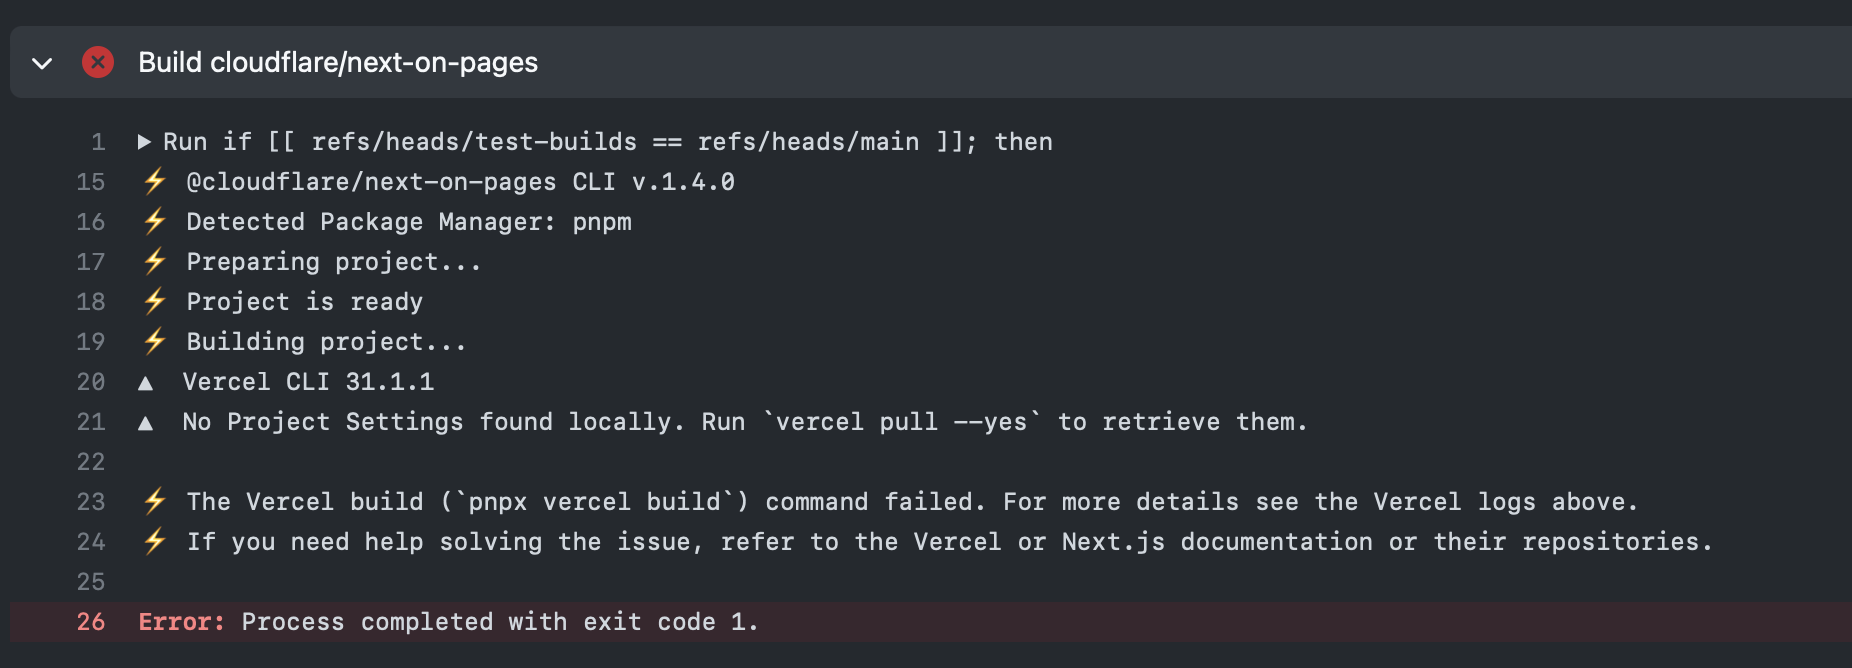Click the red failure status icon
This screenshot has width=1852, height=668.
pyautogui.click(x=97, y=62)
